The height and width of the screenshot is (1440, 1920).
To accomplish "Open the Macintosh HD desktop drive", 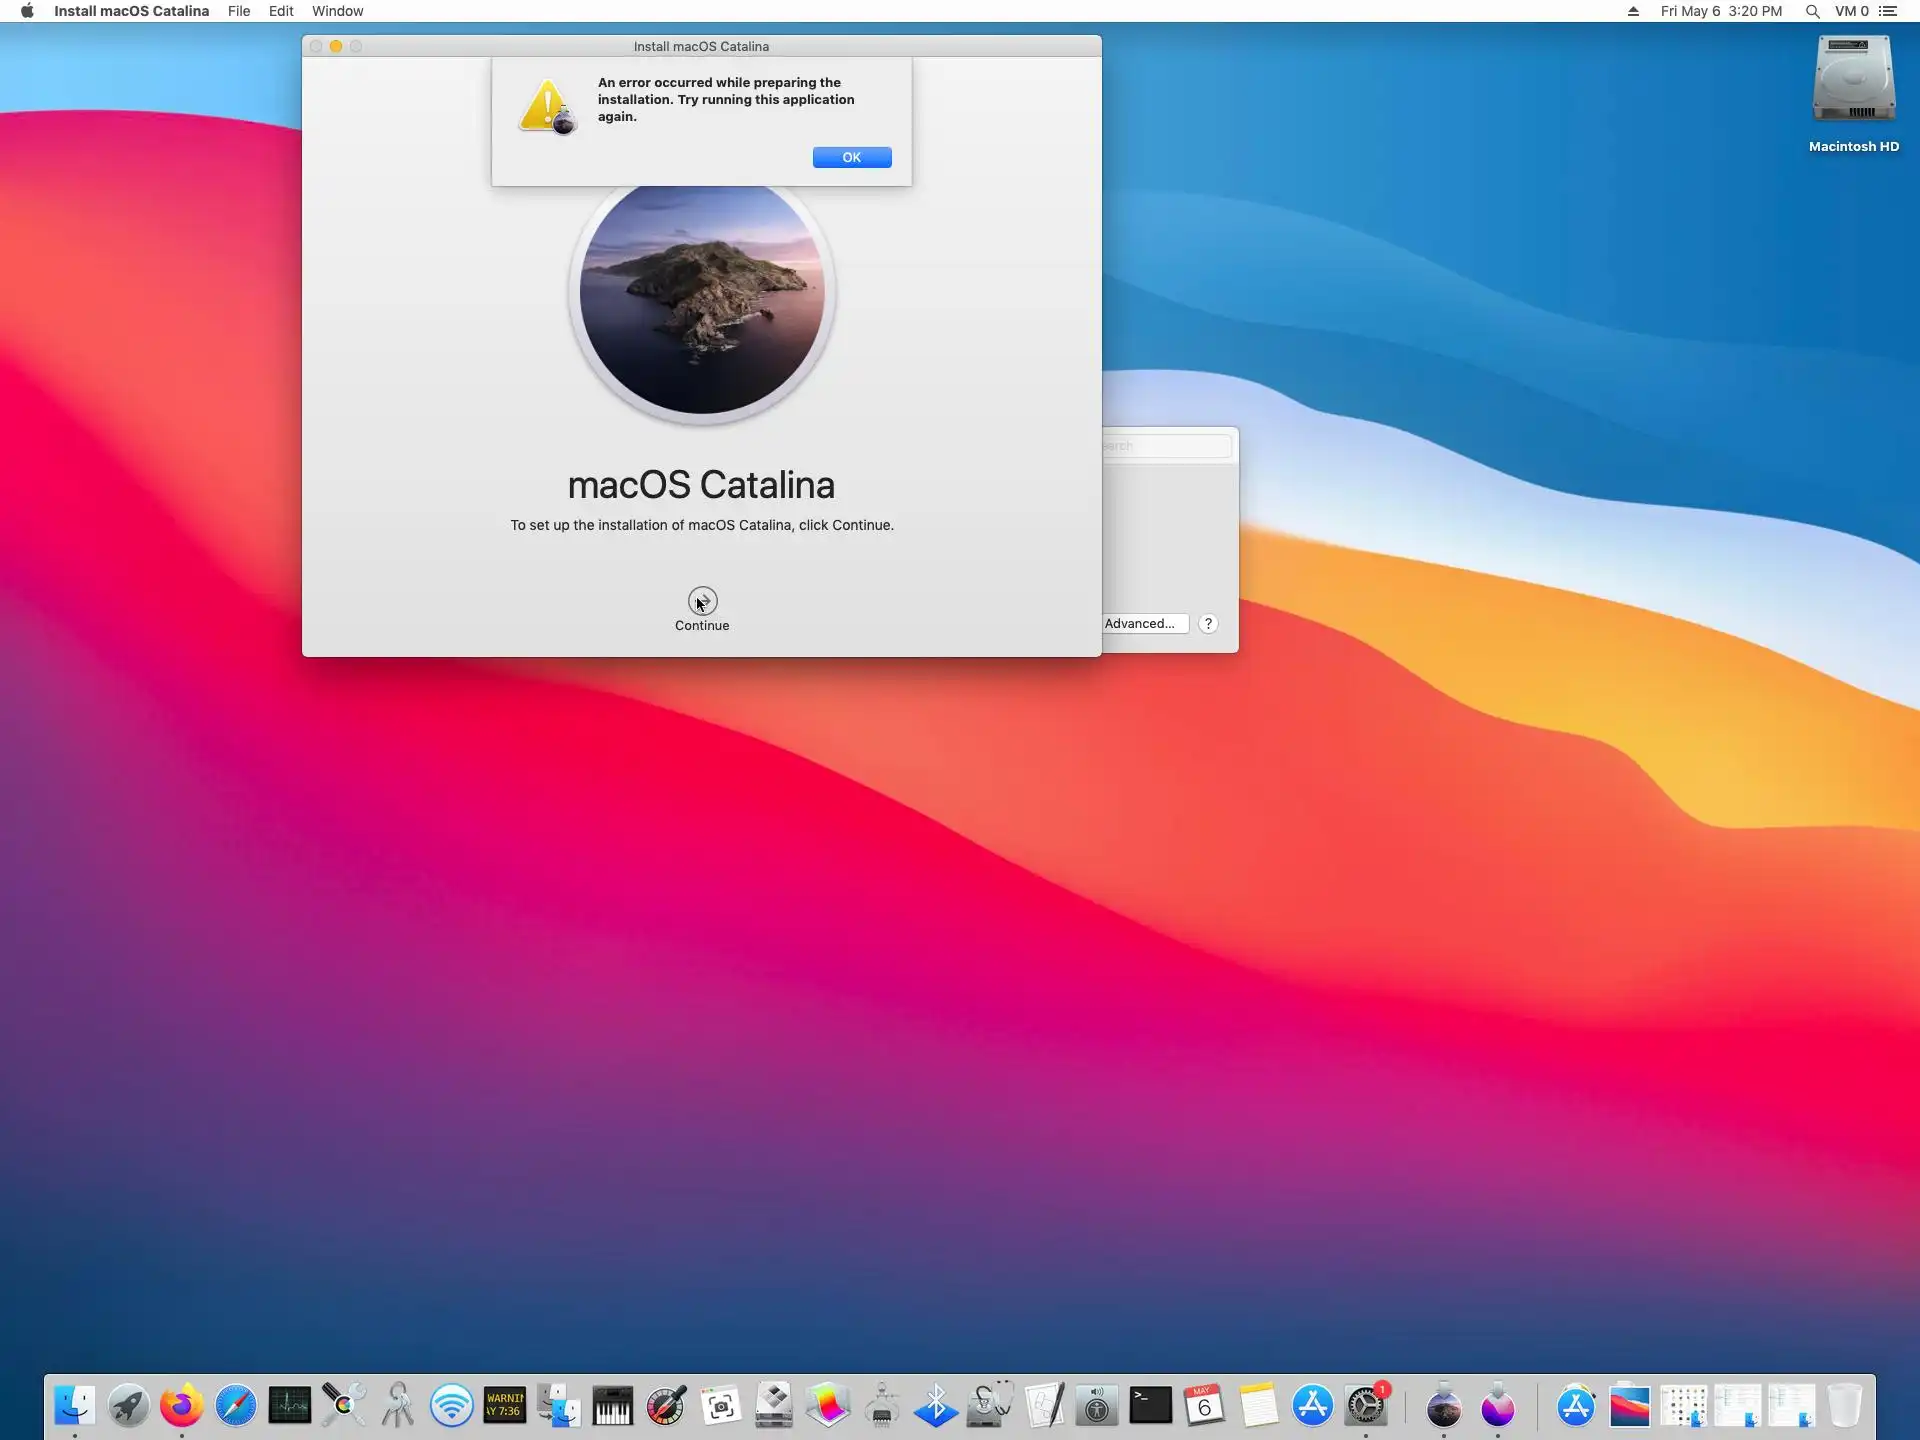I will (x=1853, y=82).
